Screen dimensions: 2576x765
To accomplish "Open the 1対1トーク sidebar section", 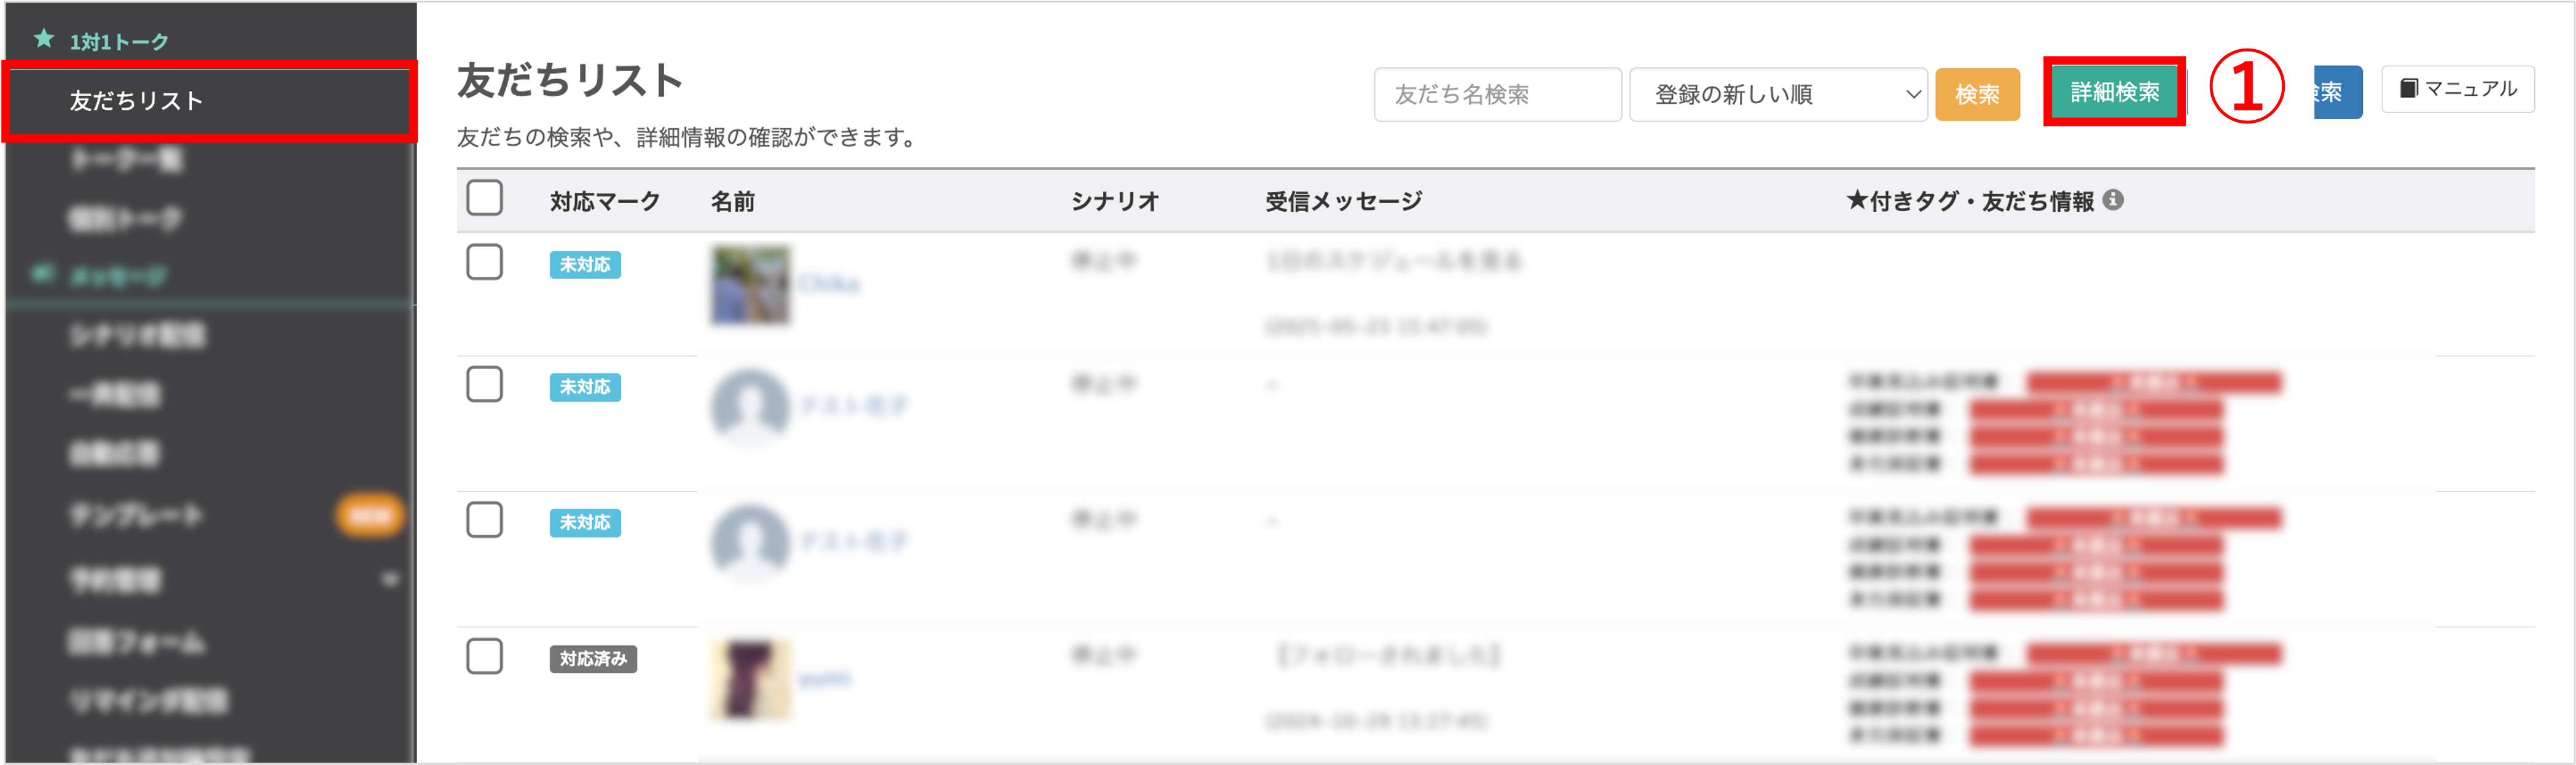I will point(118,41).
